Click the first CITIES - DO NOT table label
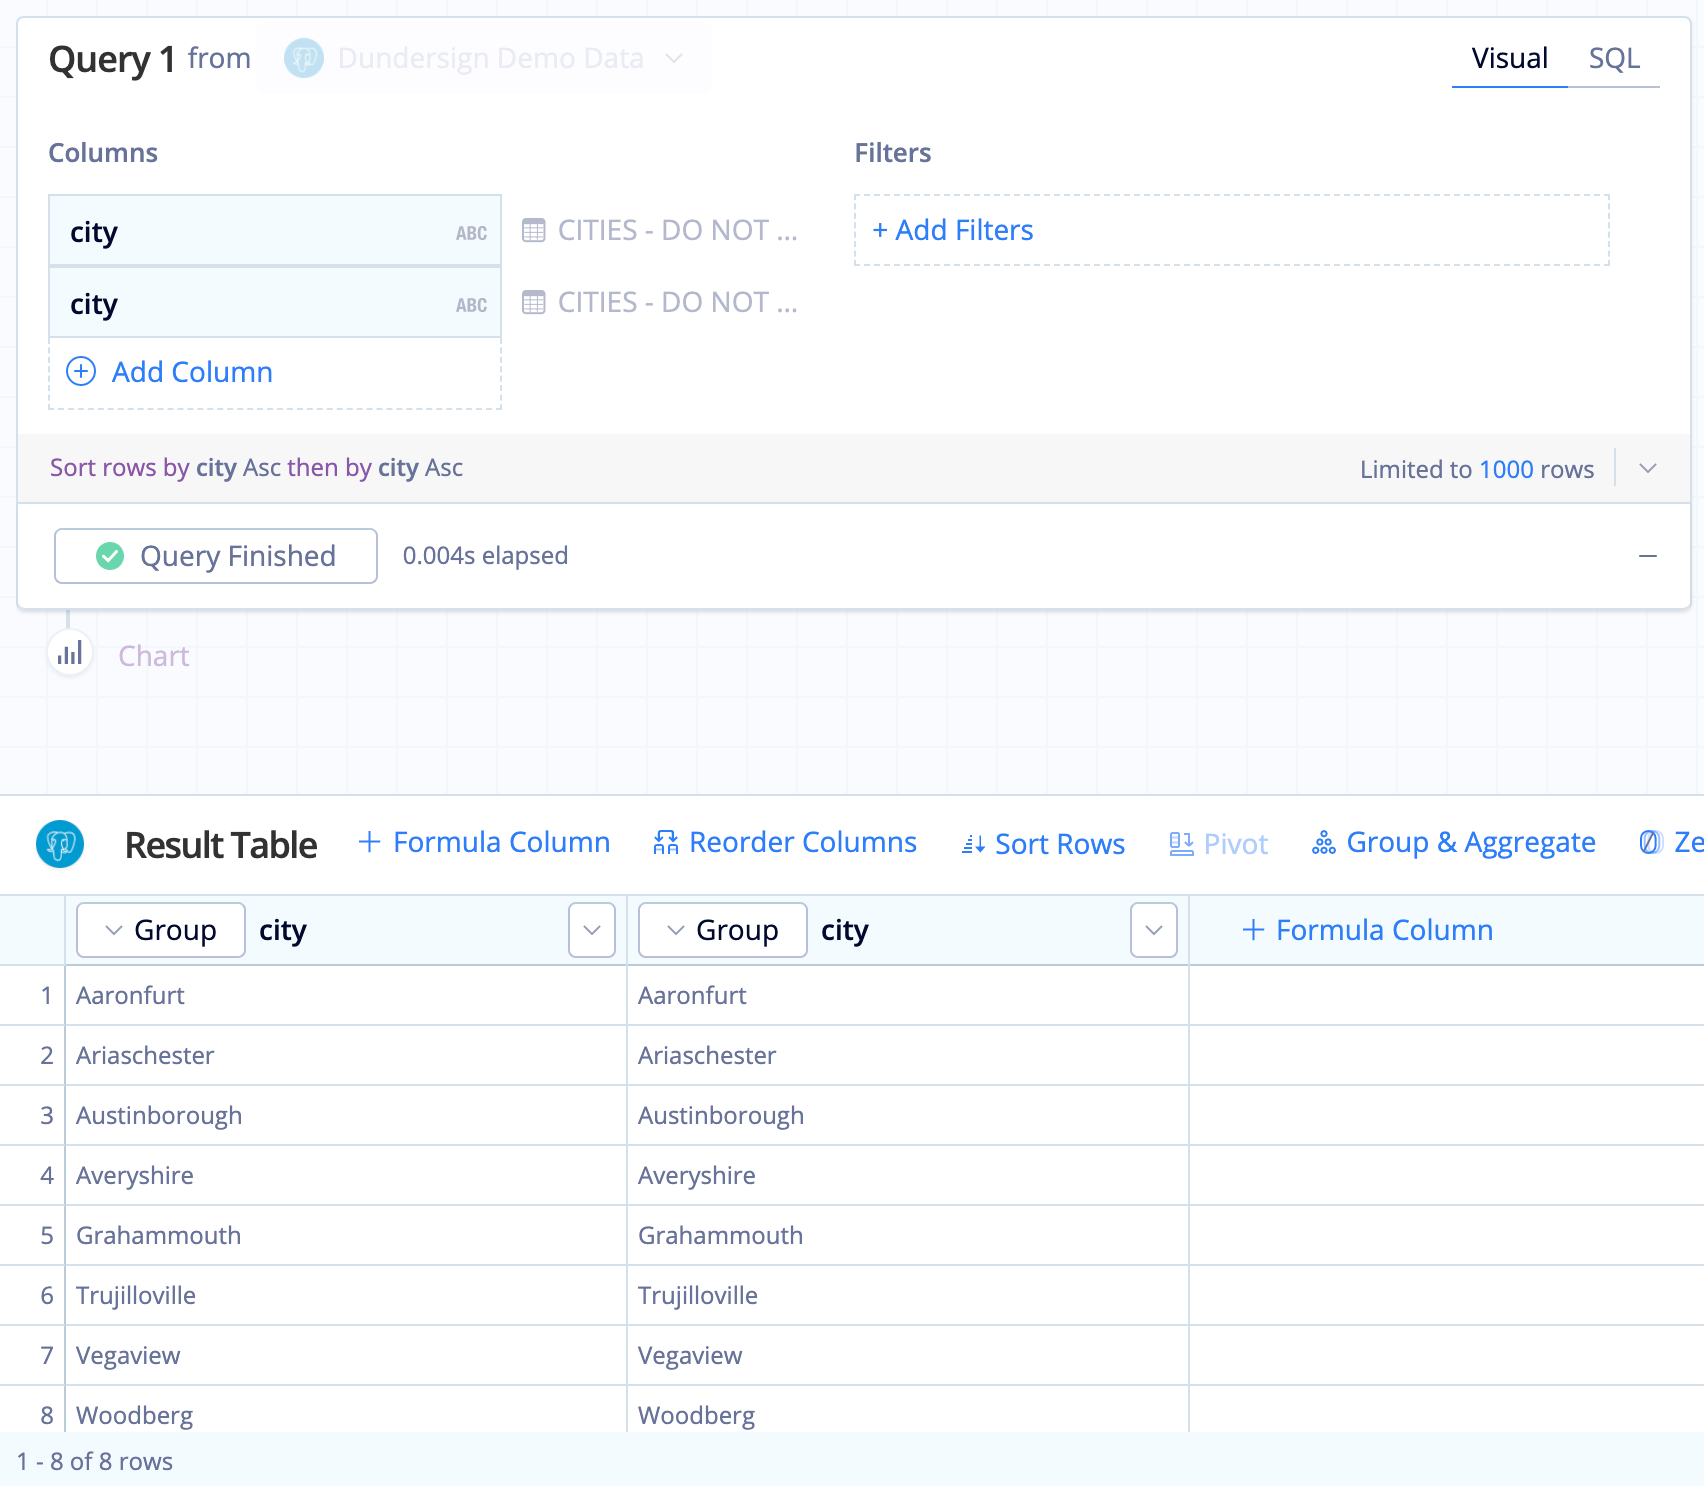This screenshot has width=1704, height=1486. (678, 231)
